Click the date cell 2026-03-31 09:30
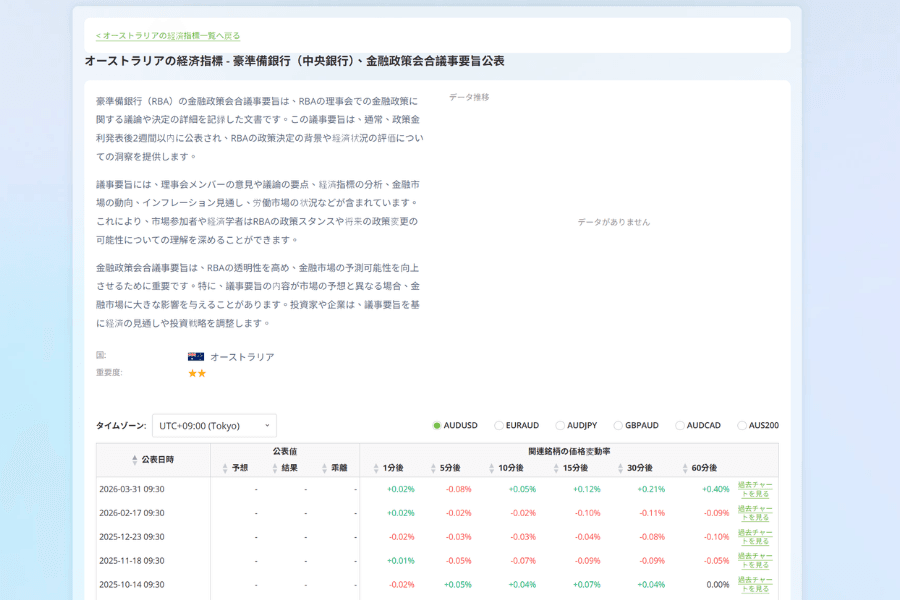This screenshot has width=900, height=600. 132,489
